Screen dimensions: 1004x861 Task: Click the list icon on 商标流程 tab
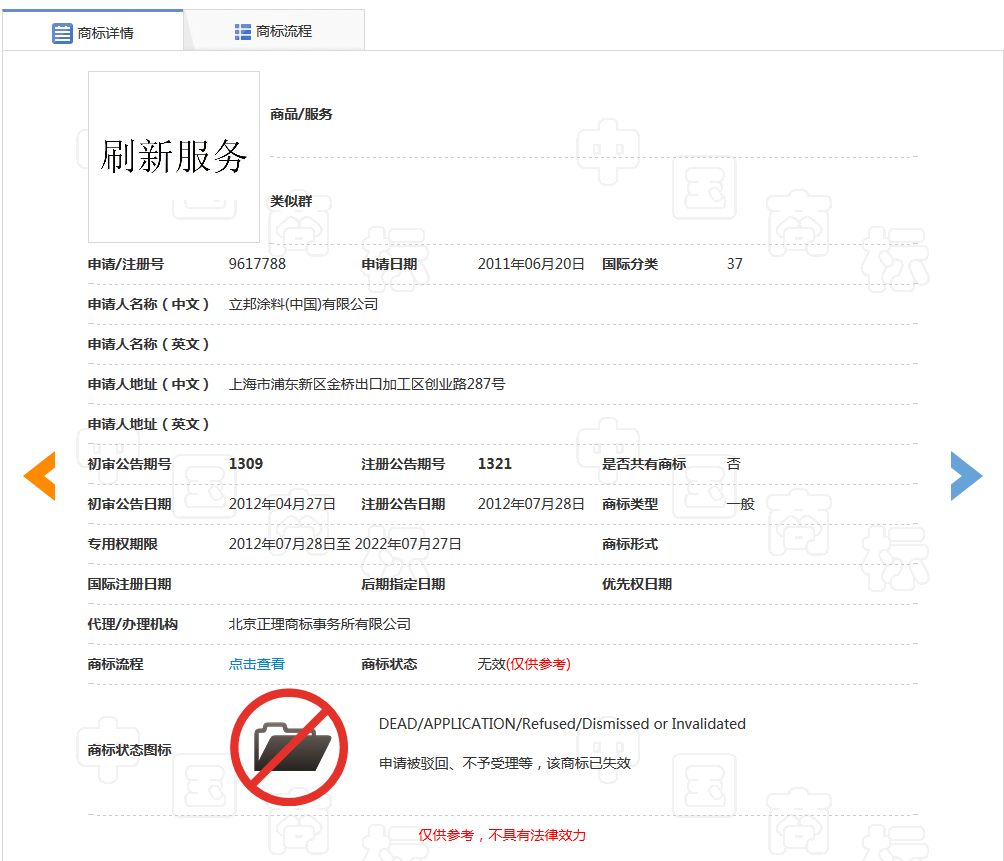tap(243, 32)
